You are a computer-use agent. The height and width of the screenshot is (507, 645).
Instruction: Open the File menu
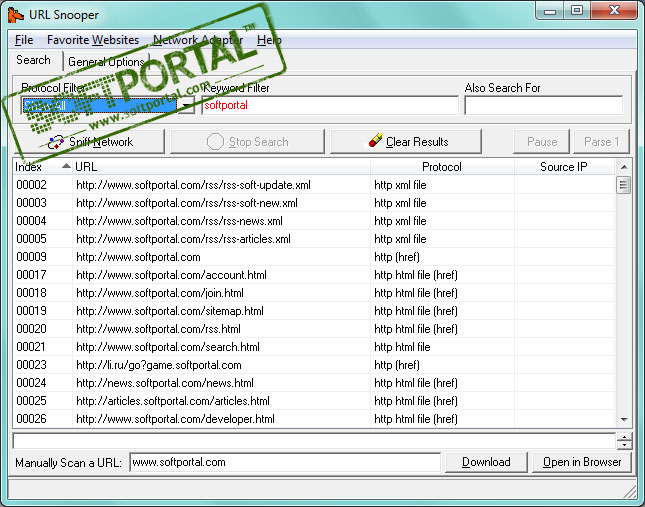tap(24, 40)
